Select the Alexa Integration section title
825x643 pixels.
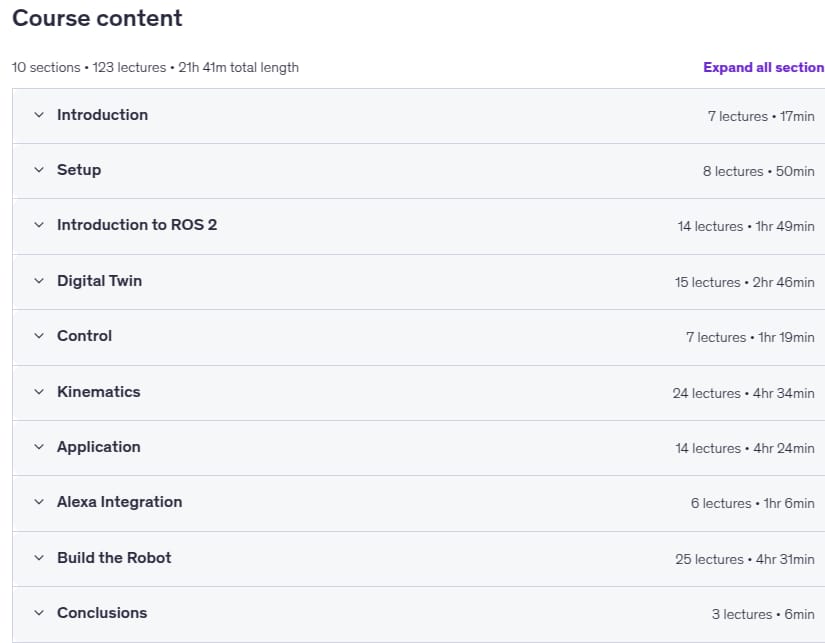coord(119,502)
